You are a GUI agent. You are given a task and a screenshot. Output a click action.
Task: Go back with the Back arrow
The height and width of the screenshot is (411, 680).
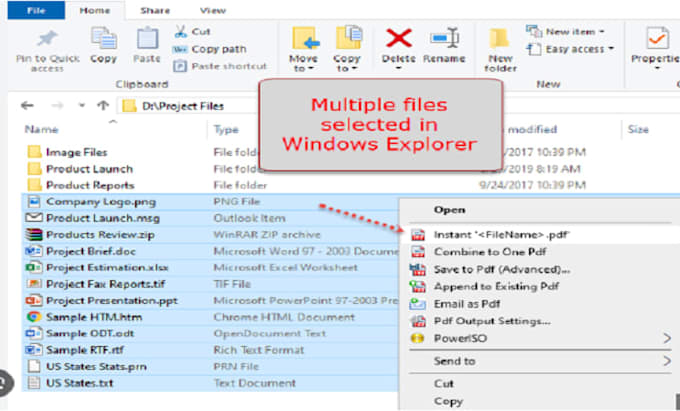tap(27, 105)
